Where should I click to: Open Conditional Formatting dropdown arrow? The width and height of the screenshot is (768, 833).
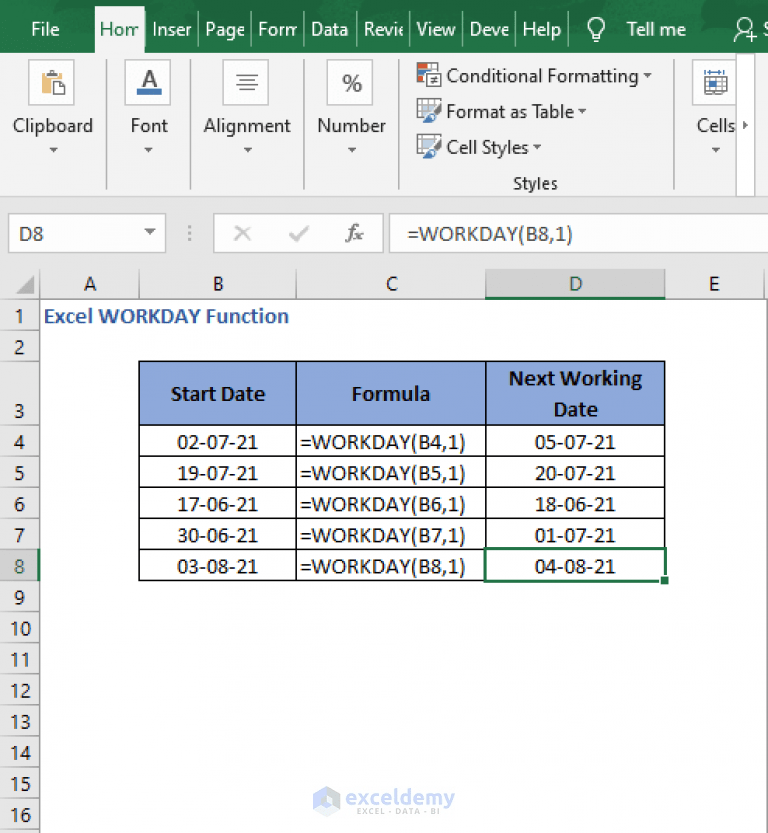tap(647, 75)
